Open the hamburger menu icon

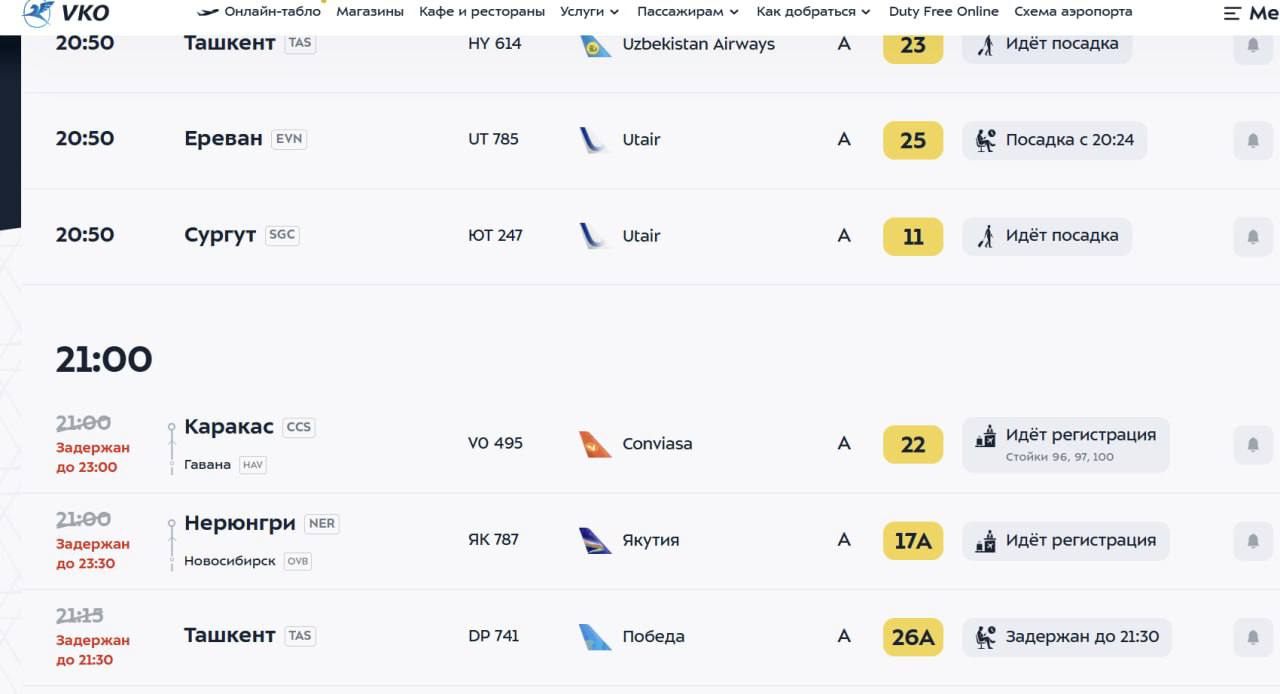[x=1232, y=13]
